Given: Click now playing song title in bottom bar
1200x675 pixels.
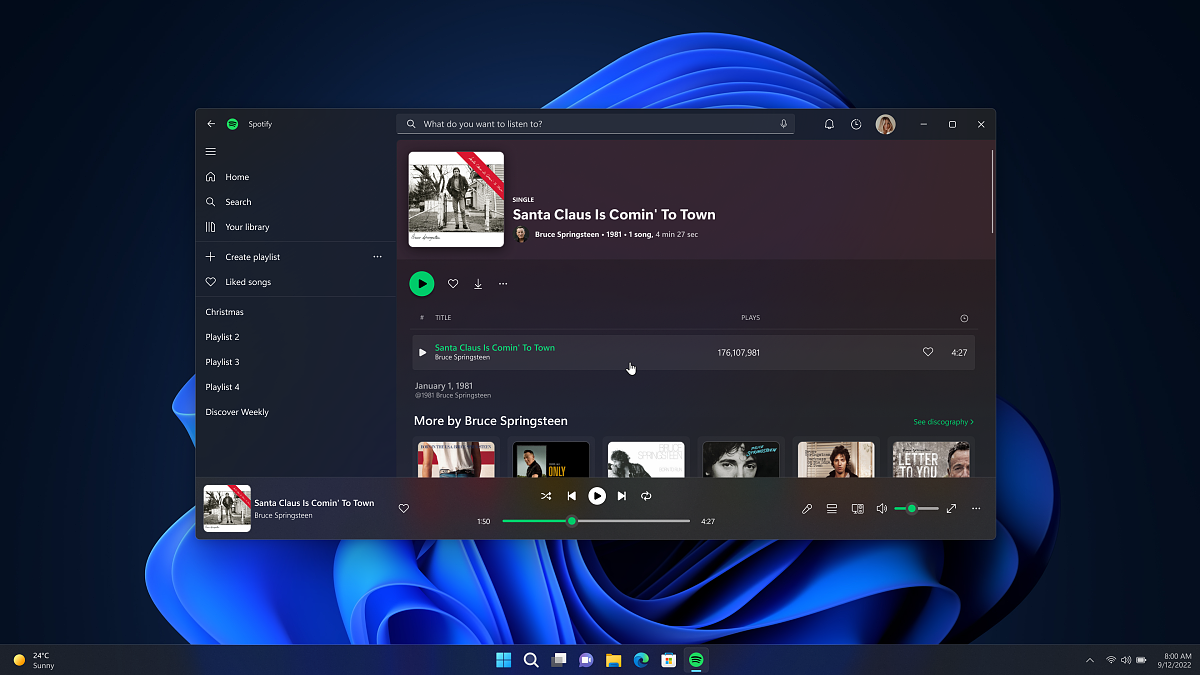Looking at the screenshot, I should (314, 503).
